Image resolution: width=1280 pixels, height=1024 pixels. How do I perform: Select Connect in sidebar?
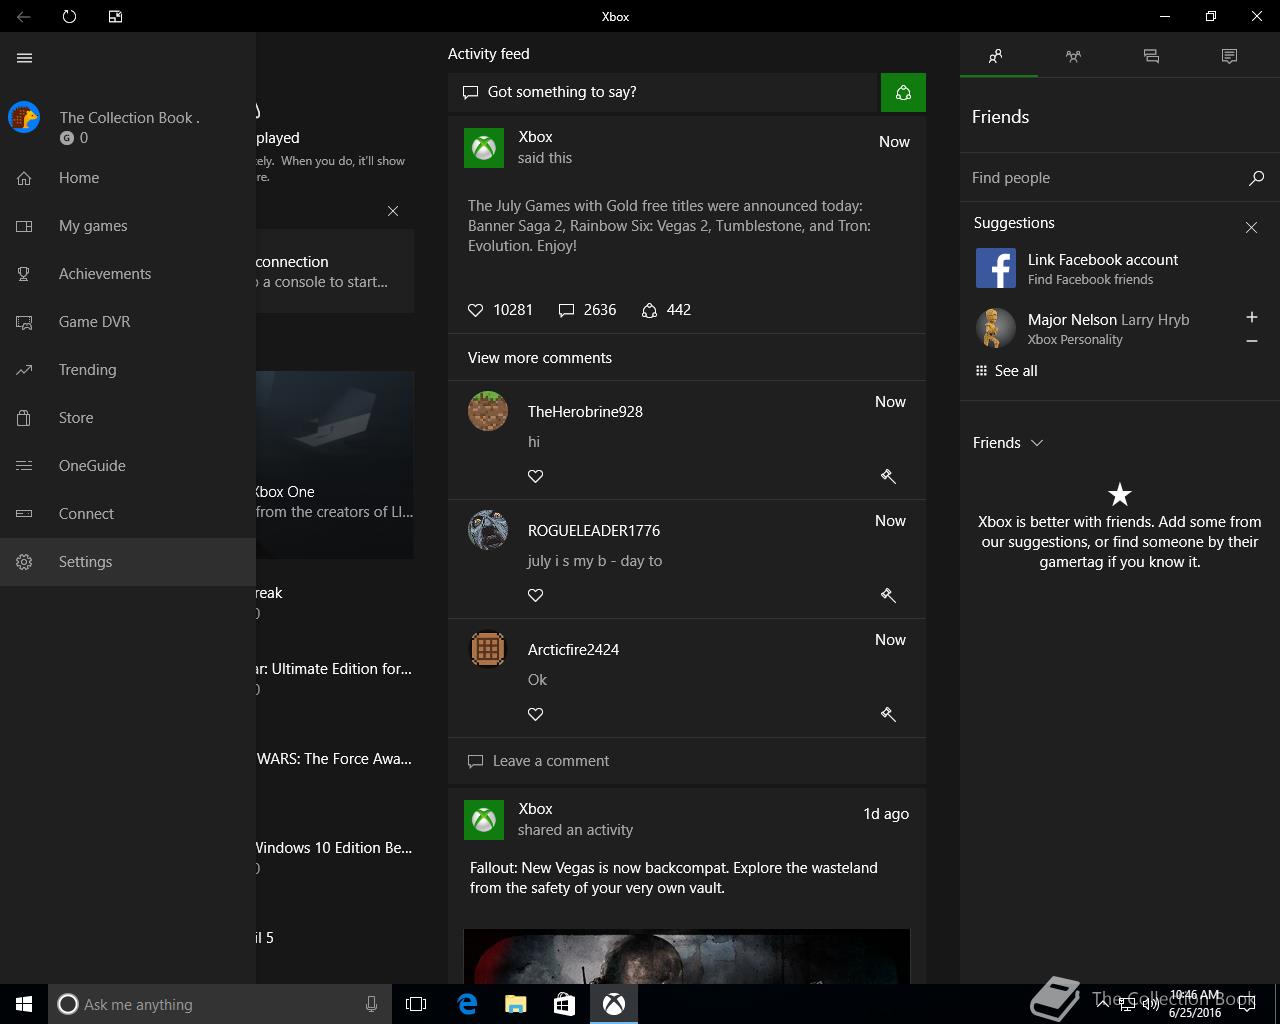(x=128, y=514)
